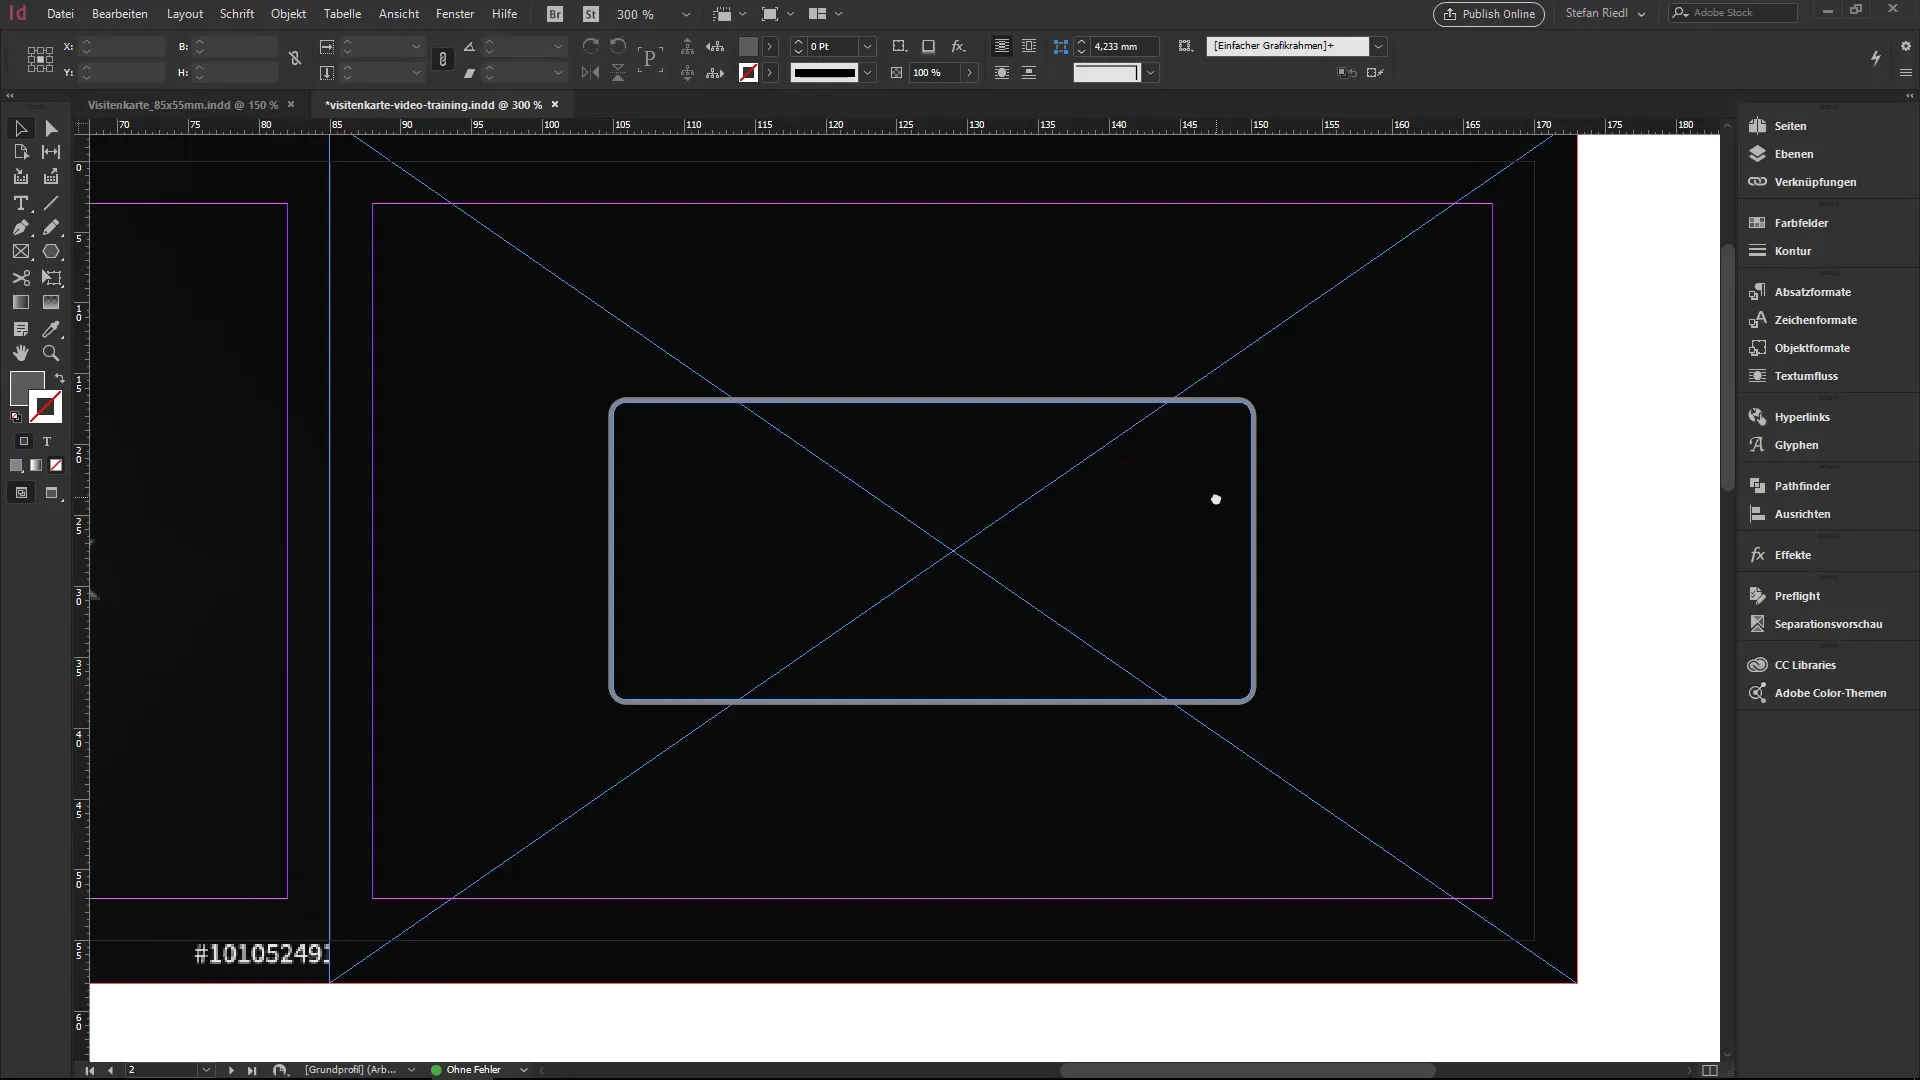This screenshot has width=1920, height=1080.
Task: Toggle constrain proportions for width and height
Action: click(x=295, y=59)
